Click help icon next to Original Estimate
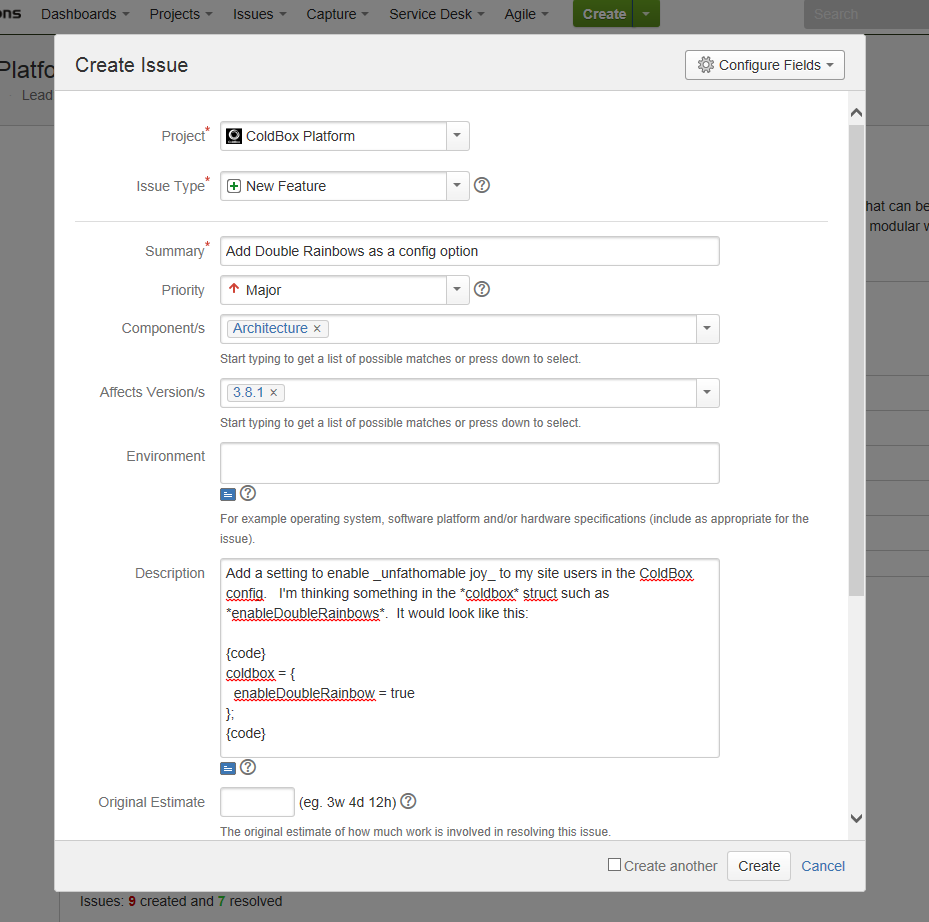The width and height of the screenshot is (929, 922). (x=408, y=801)
